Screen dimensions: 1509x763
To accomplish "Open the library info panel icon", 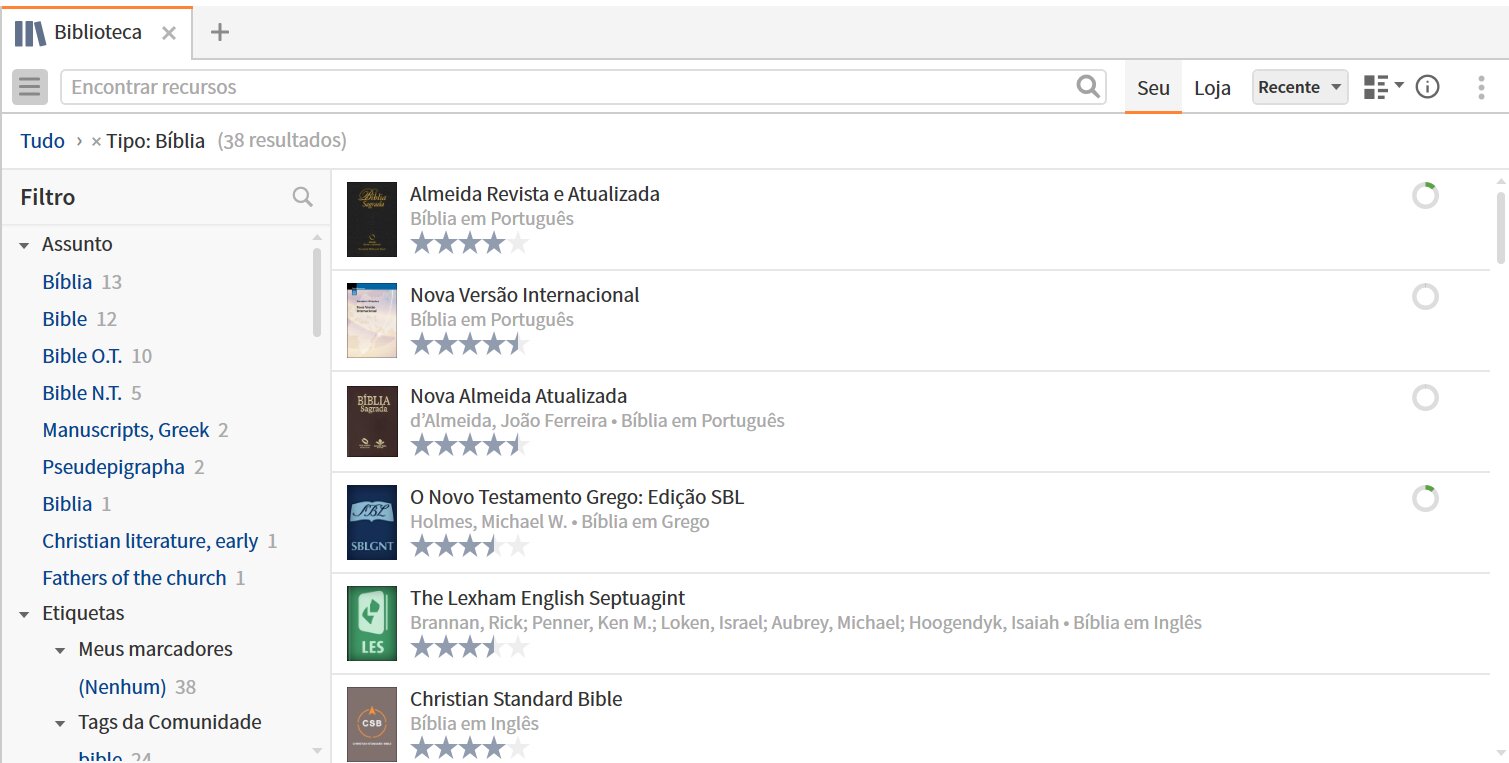I will tap(1428, 87).
